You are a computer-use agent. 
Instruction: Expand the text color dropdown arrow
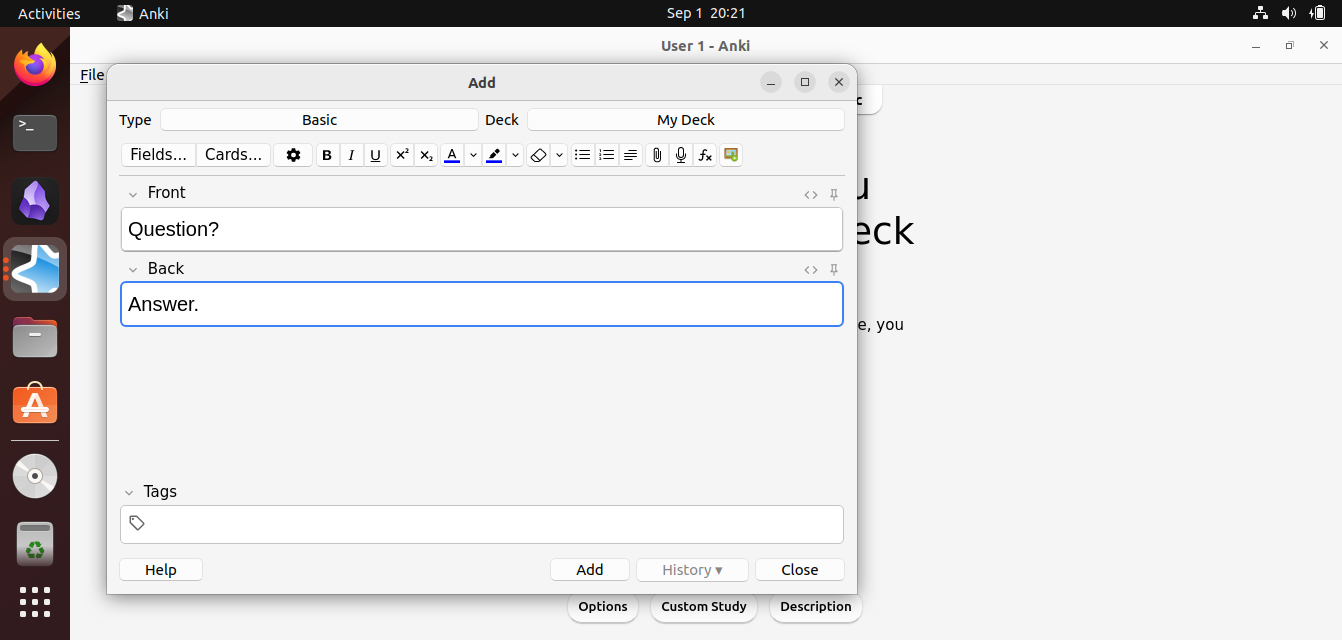(x=472, y=155)
